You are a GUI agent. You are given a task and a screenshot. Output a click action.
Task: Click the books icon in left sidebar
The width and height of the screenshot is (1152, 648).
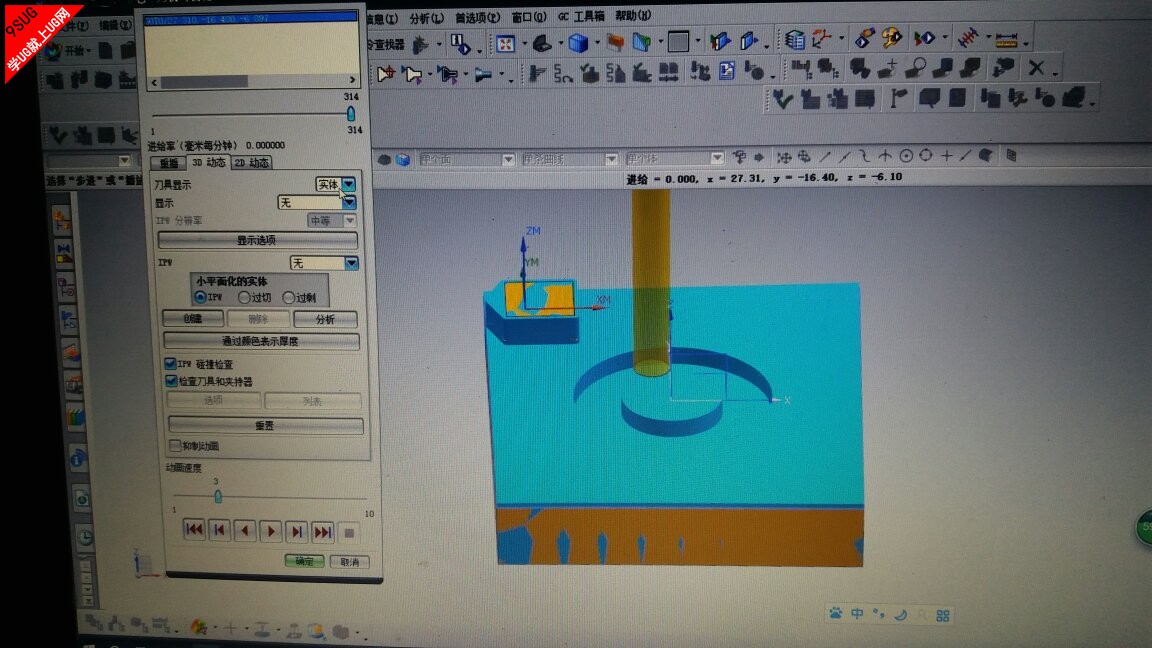pos(76,417)
